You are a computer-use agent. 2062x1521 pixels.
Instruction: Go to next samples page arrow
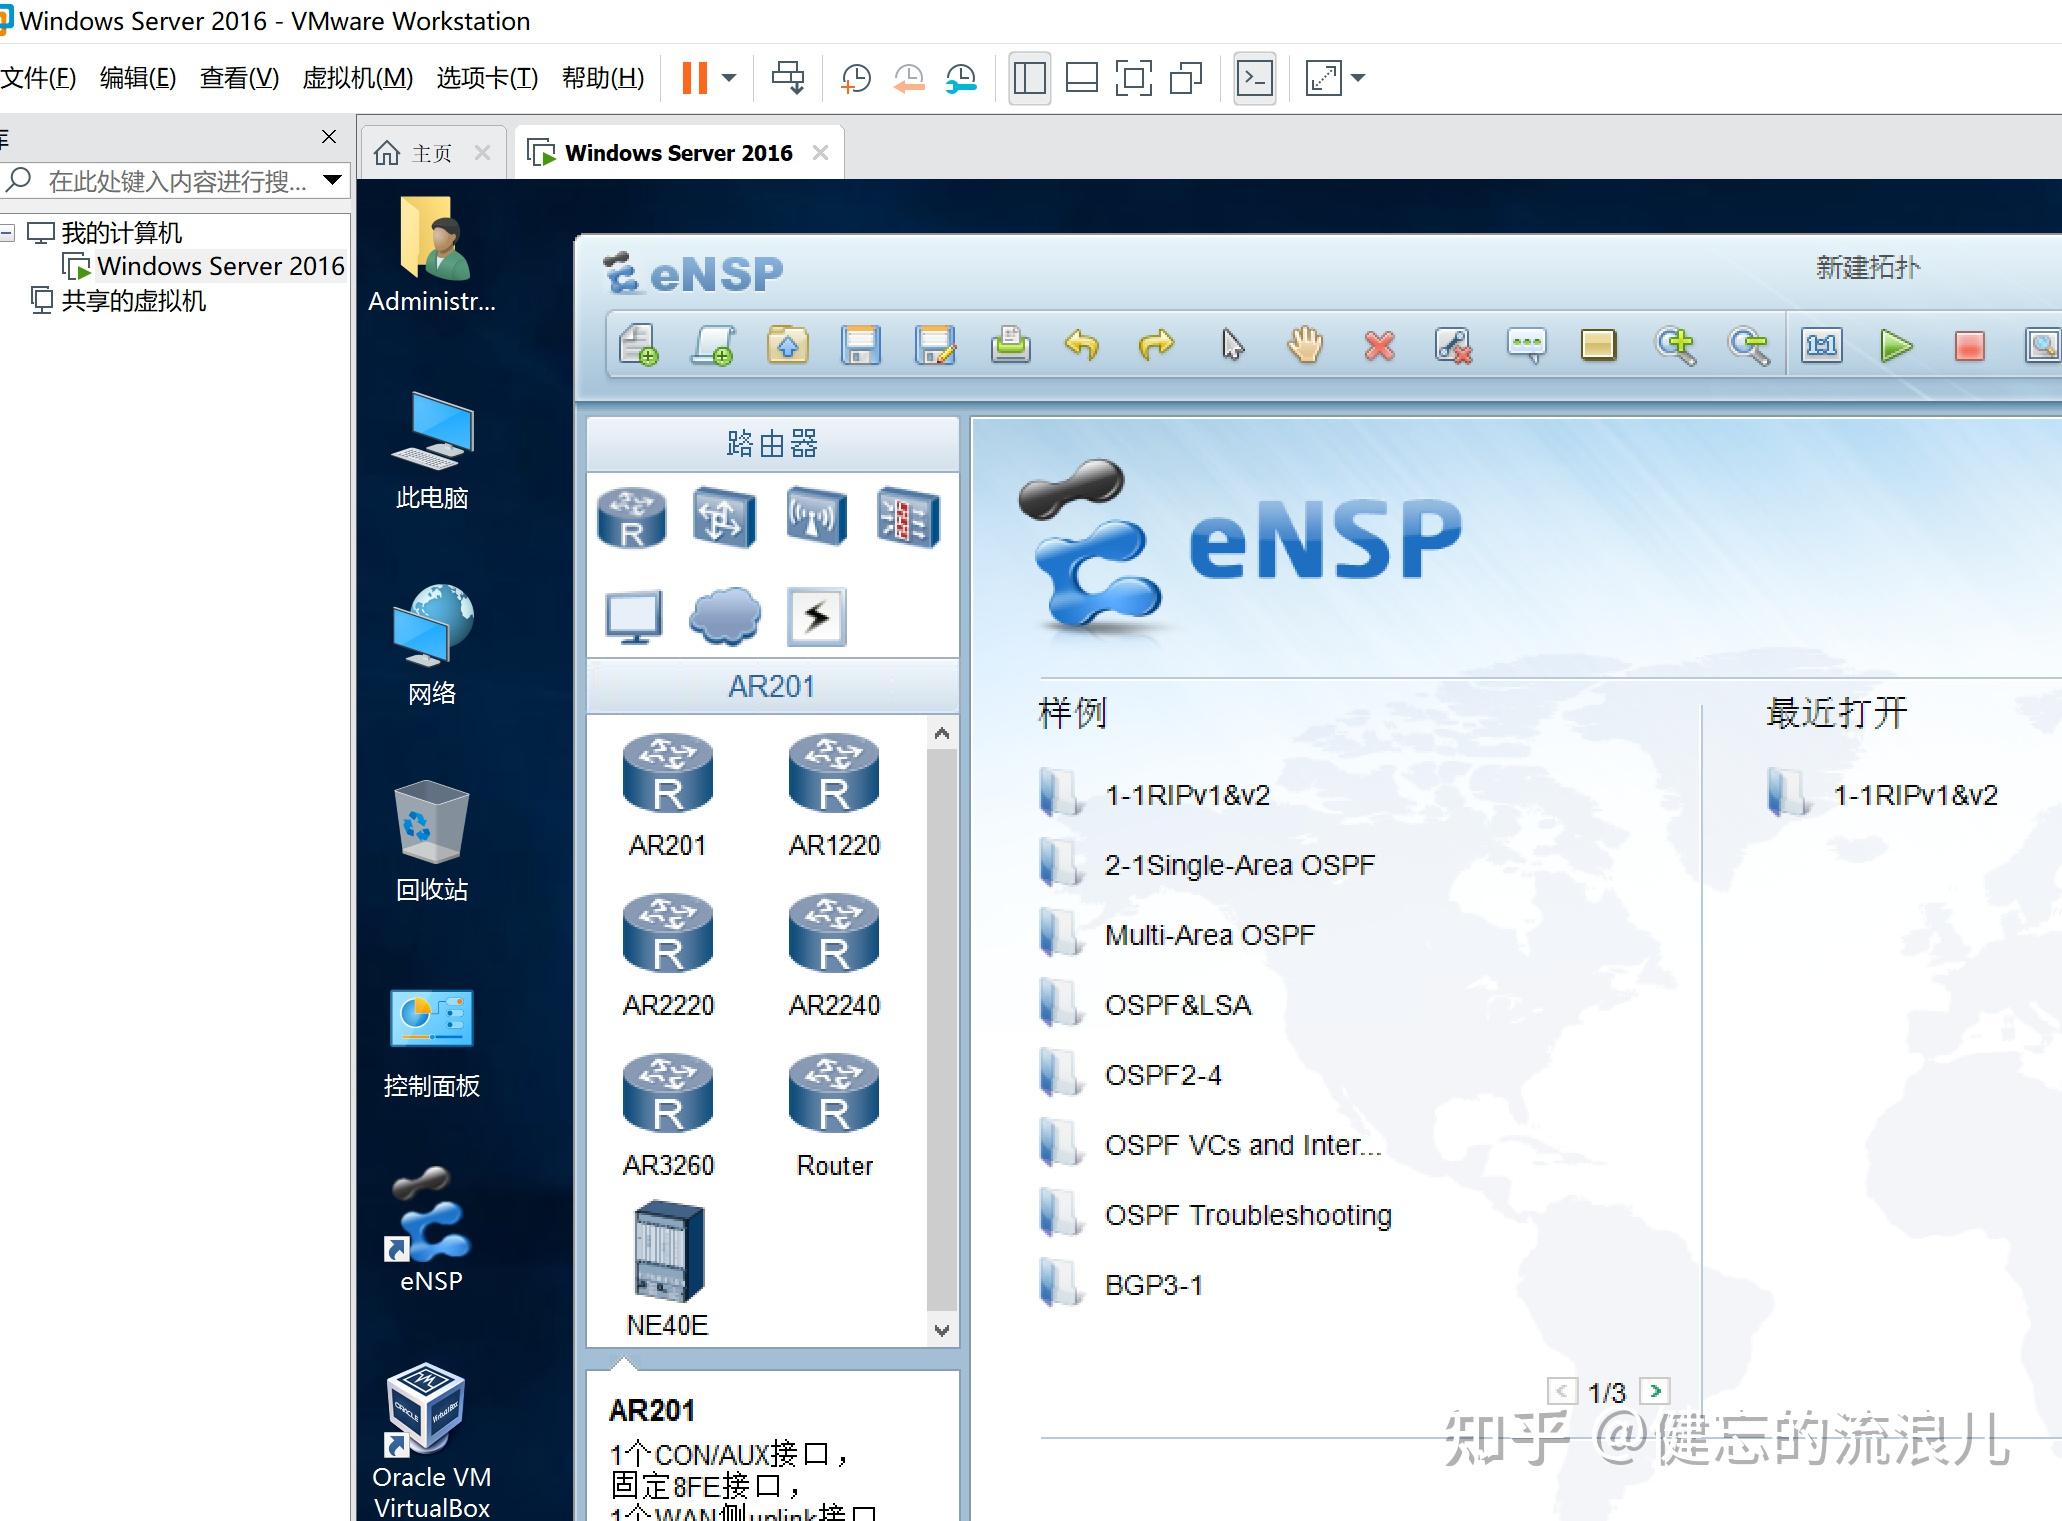(x=1656, y=1391)
